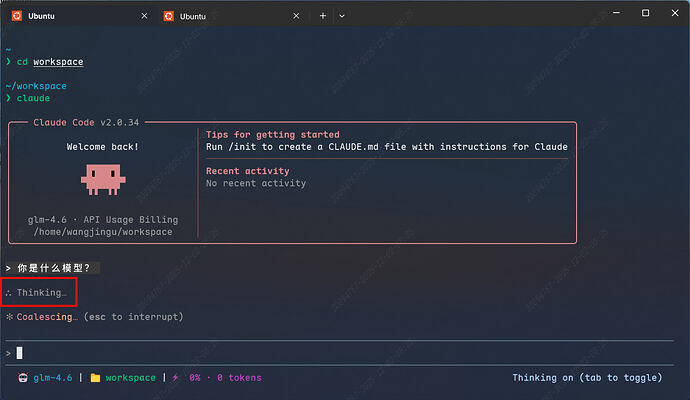Click the '你是什么模型?' user message
690x400 pixels.
[x=53, y=268]
